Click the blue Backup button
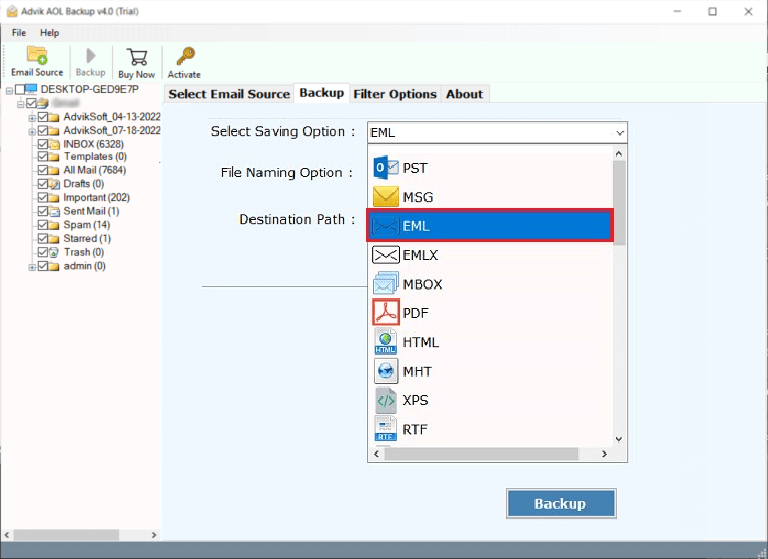 click(x=561, y=504)
